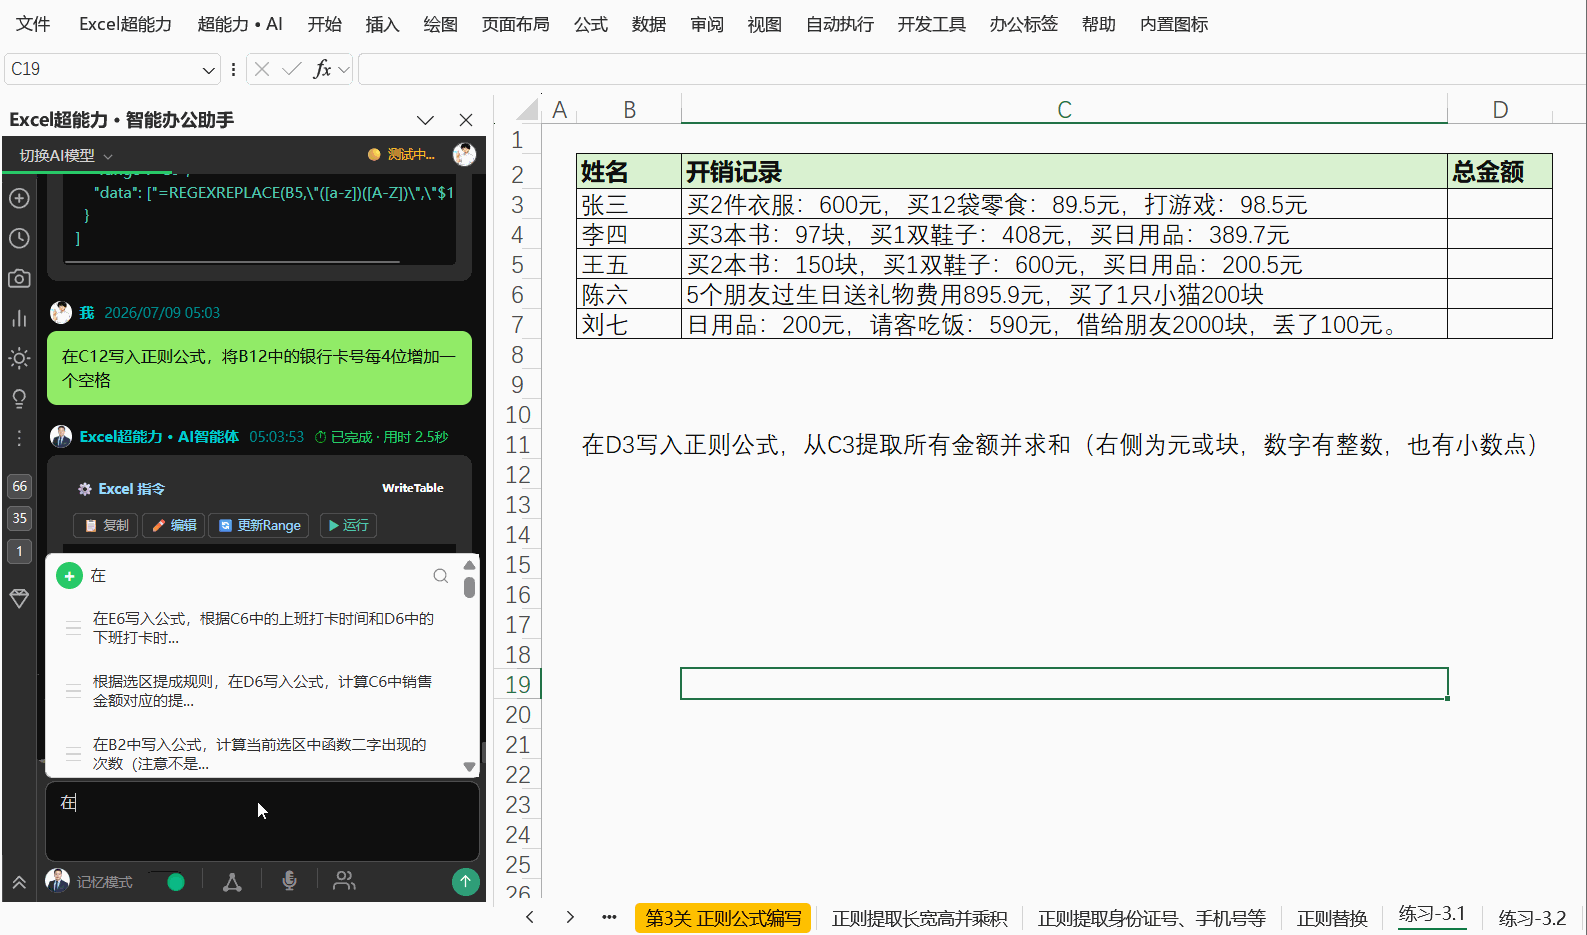Click the lightbulb tips icon in sidebar
Screen dimensions: 1587x935
19,398
